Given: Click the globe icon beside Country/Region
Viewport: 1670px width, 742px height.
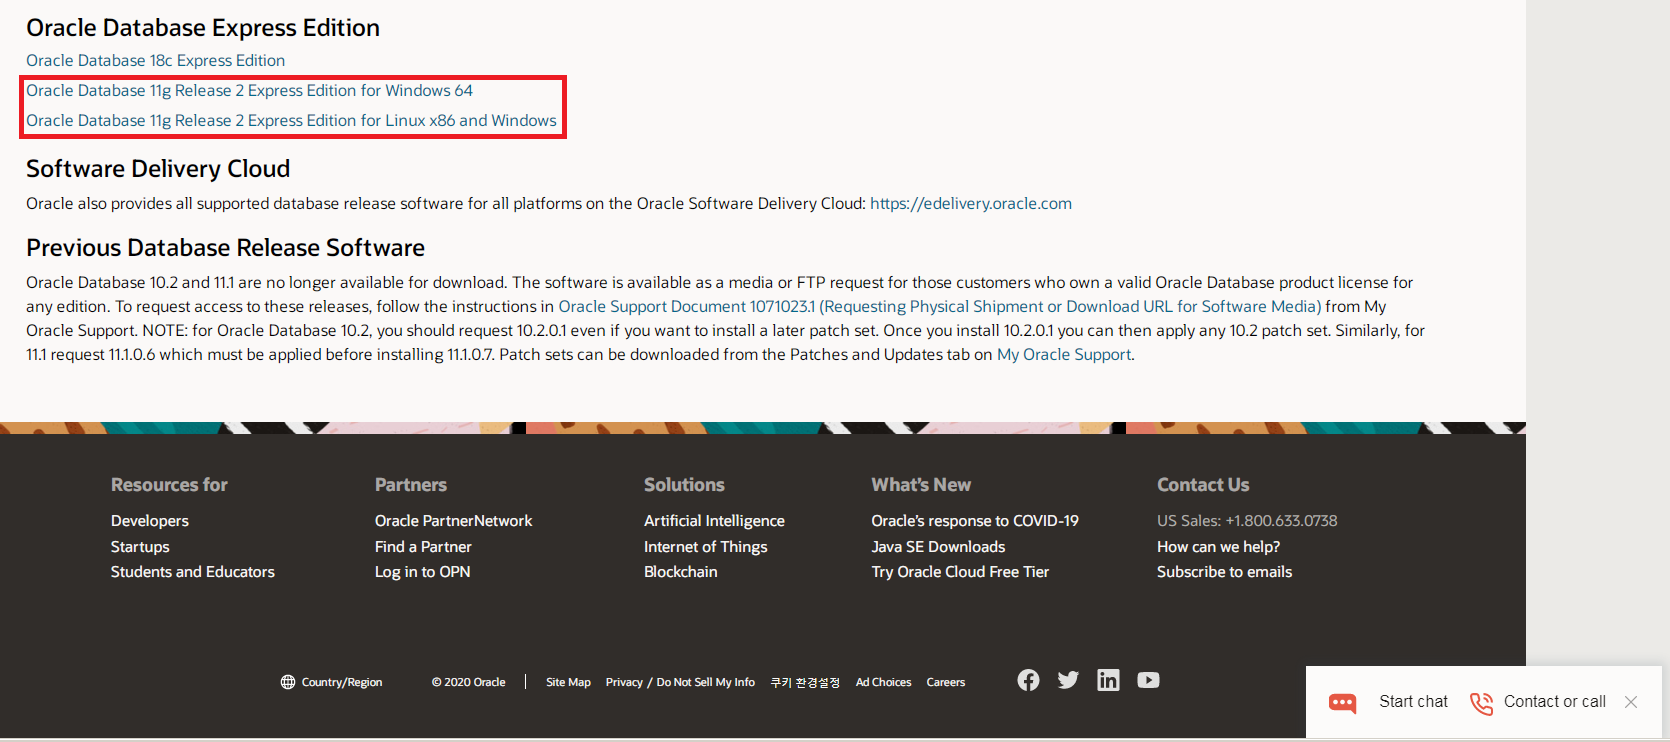Looking at the screenshot, I should (x=288, y=682).
